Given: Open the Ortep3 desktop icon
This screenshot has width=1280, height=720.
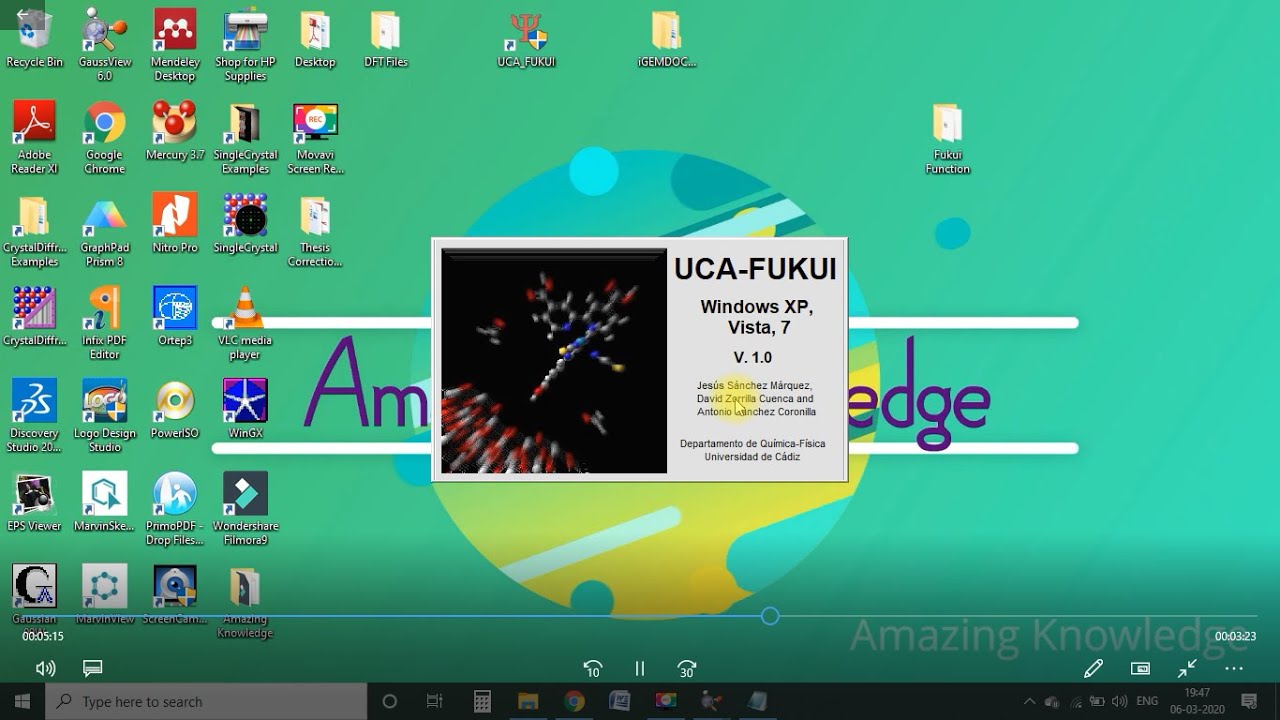Looking at the screenshot, I should [x=175, y=316].
